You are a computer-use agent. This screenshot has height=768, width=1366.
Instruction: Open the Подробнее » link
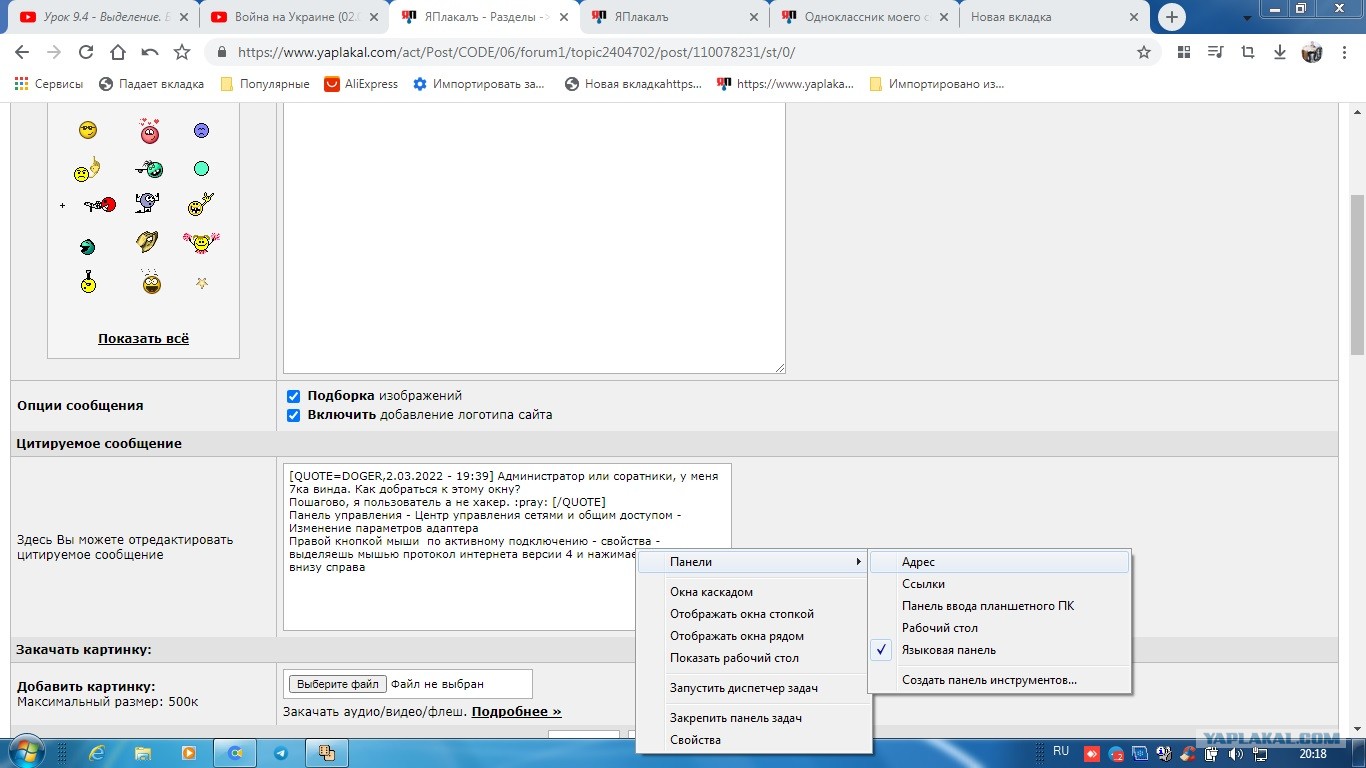(x=516, y=712)
